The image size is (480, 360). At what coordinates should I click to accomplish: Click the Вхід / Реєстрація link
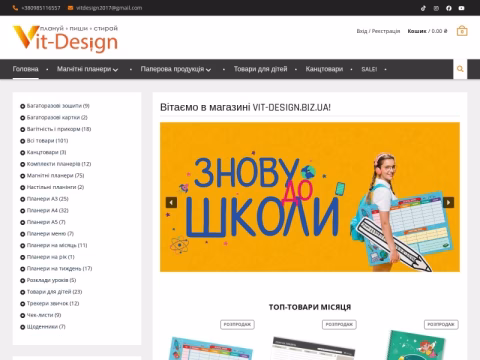tap(378, 31)
